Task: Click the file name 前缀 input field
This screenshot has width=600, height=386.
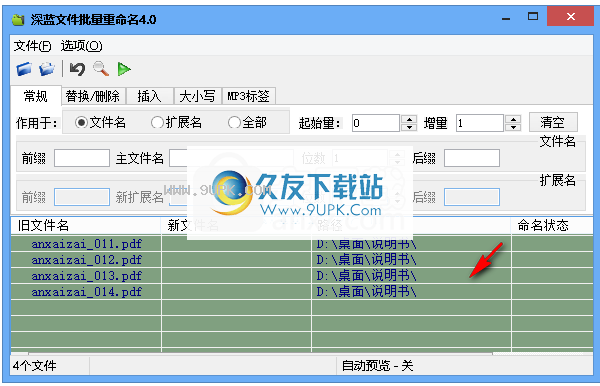Action: click(82, 158)
